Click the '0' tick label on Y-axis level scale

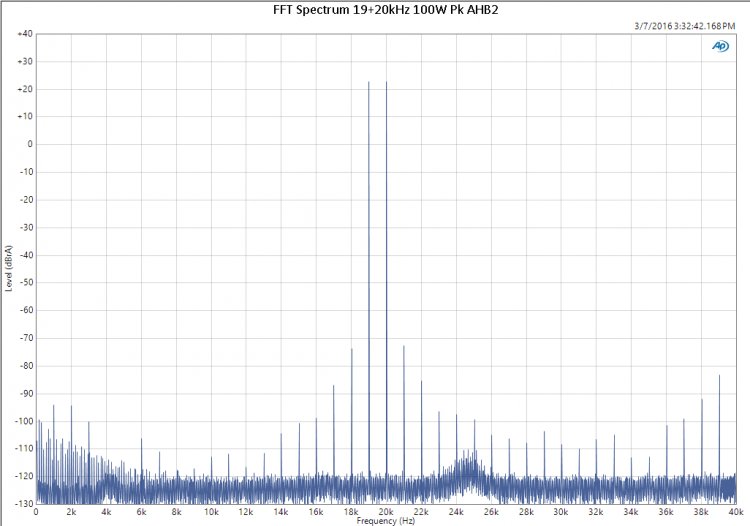(30, 144)
